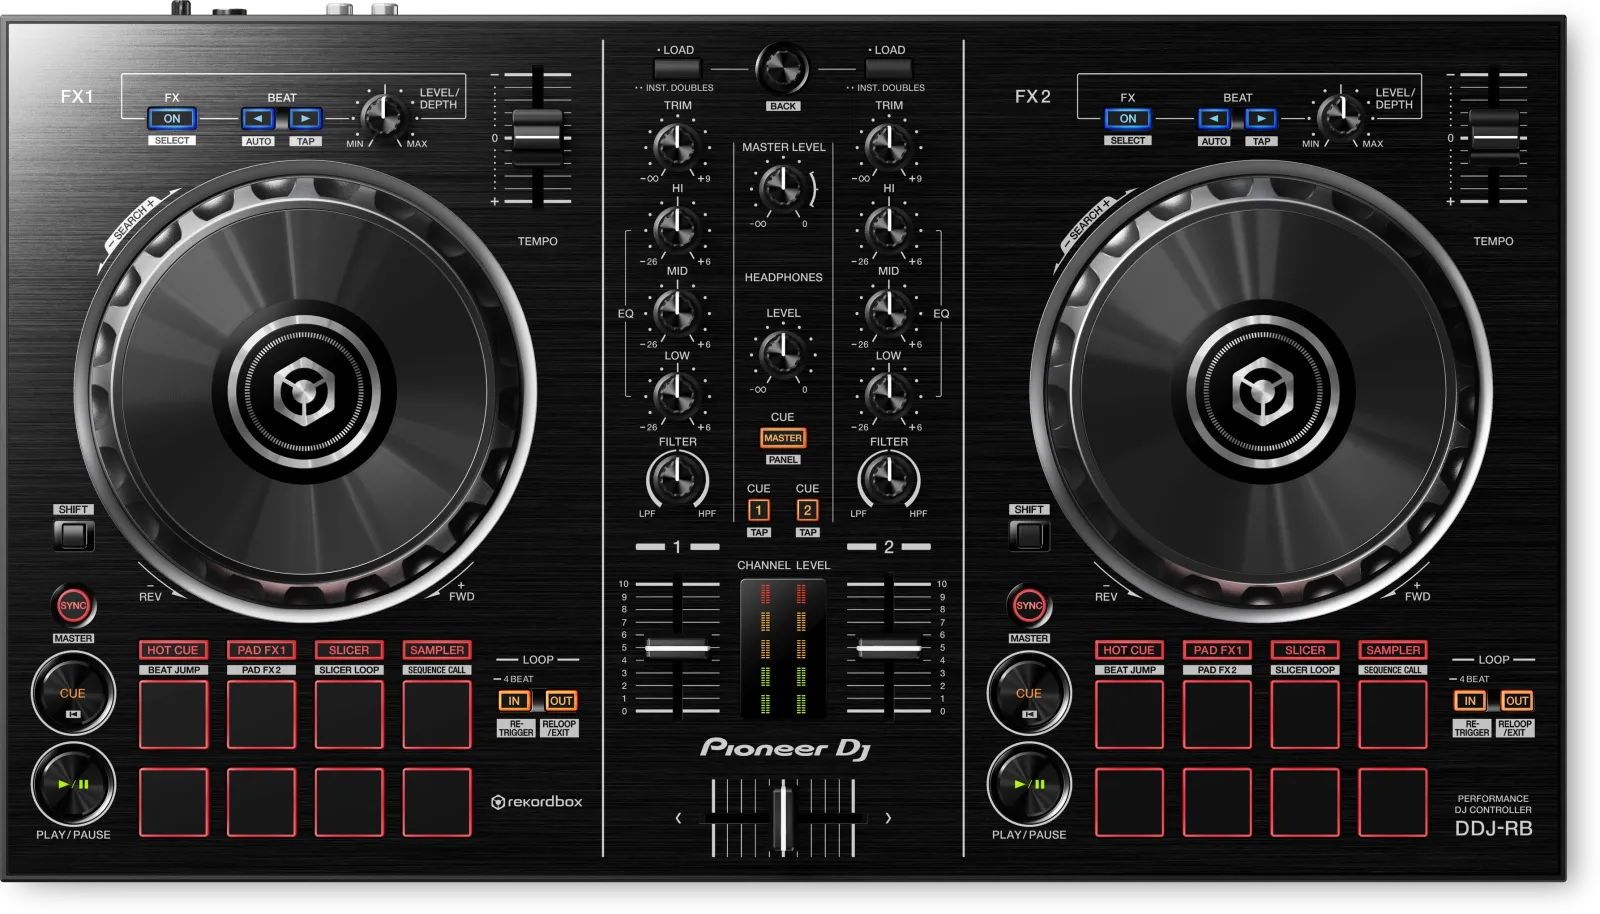Click the left deck SHIFT button
Image resolution: width=1600 pixels, height=914 pixels.
coord(73,535)
